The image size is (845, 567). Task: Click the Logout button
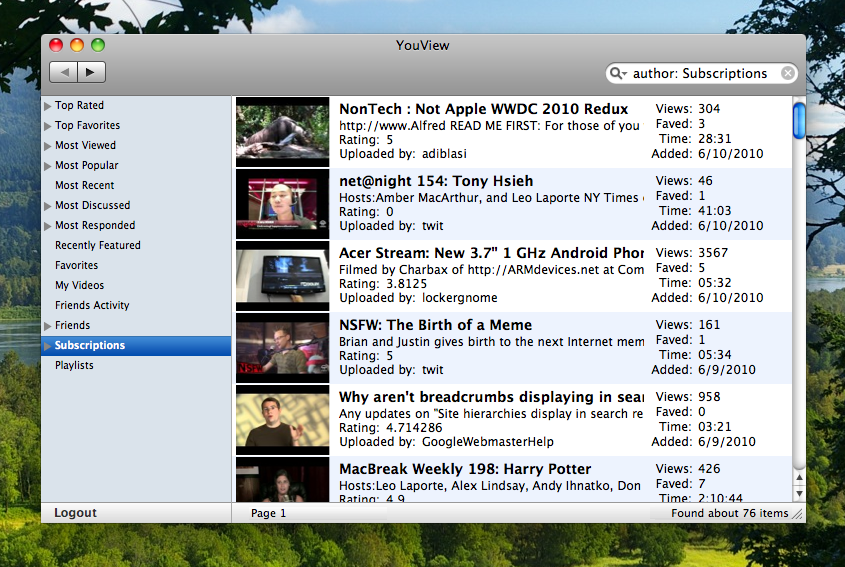(x=75, y=513)
